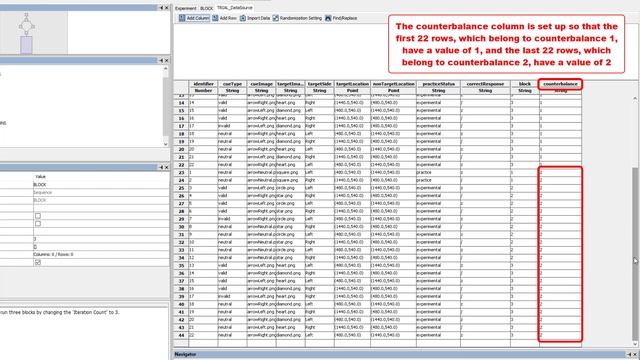Pin toggle of the properties Value panel
The height and width of the screenshot is (360, 640).
point(161,167)
